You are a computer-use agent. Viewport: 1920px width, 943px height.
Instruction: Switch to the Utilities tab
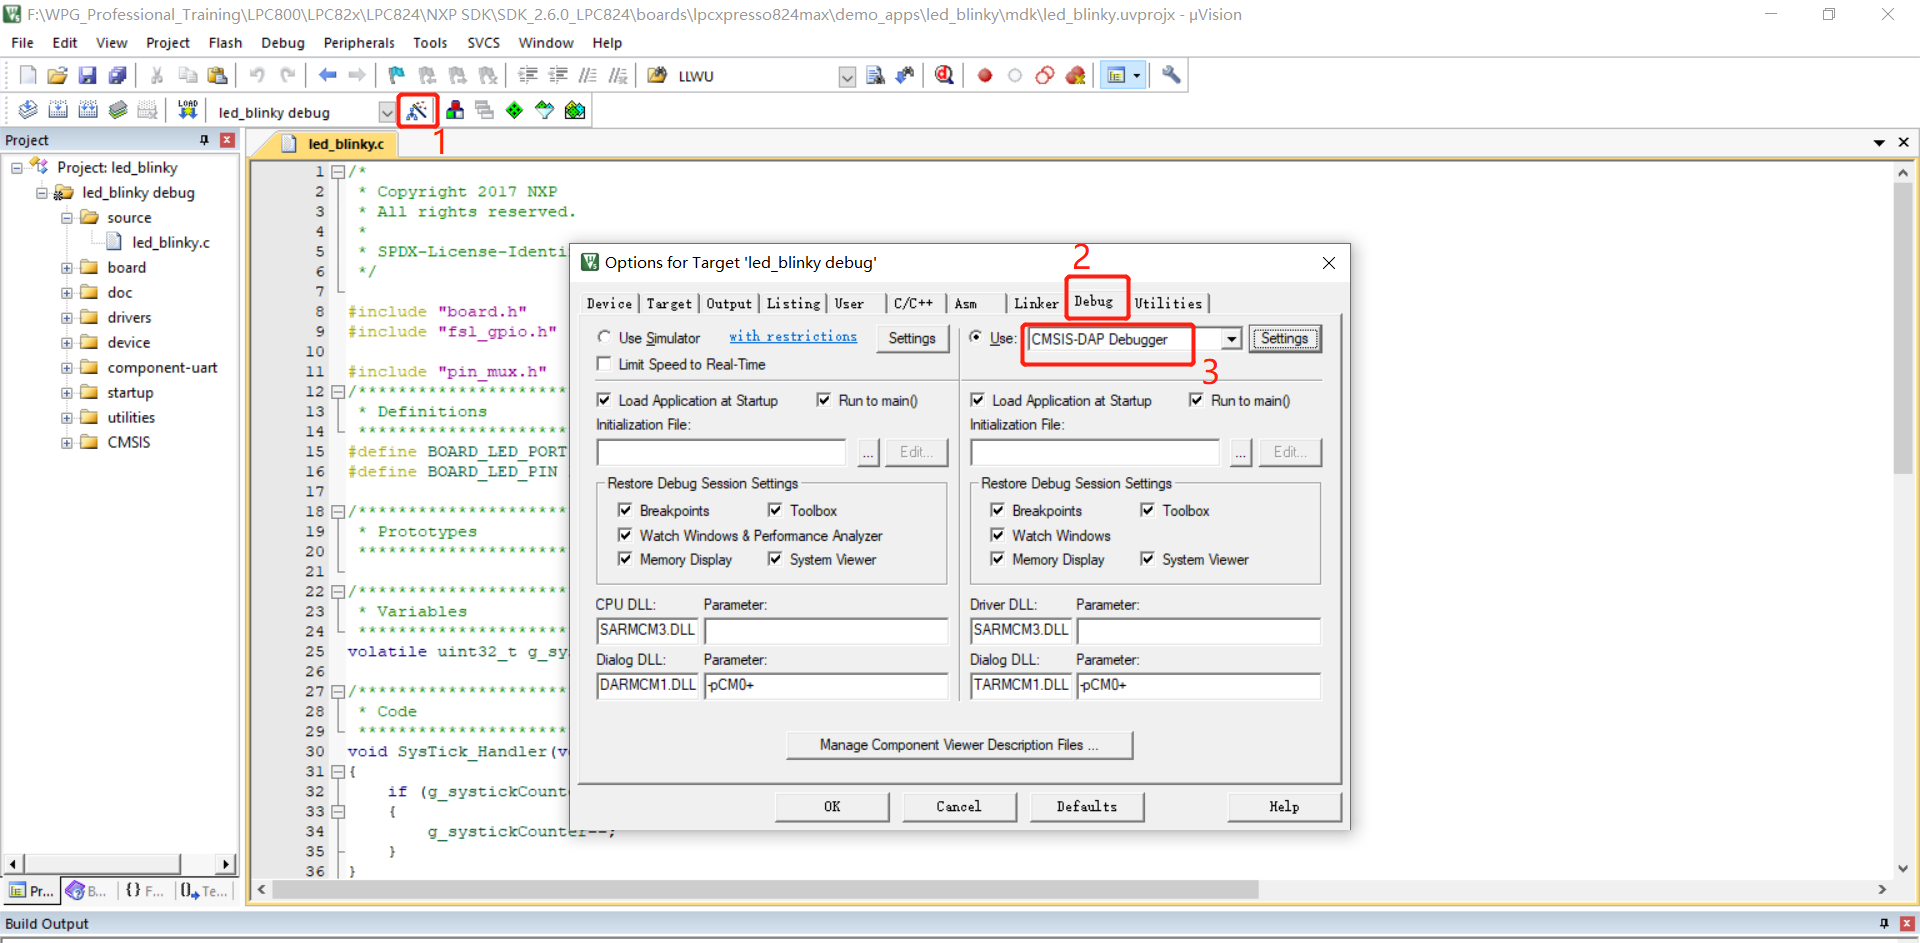coord(1168,303)
